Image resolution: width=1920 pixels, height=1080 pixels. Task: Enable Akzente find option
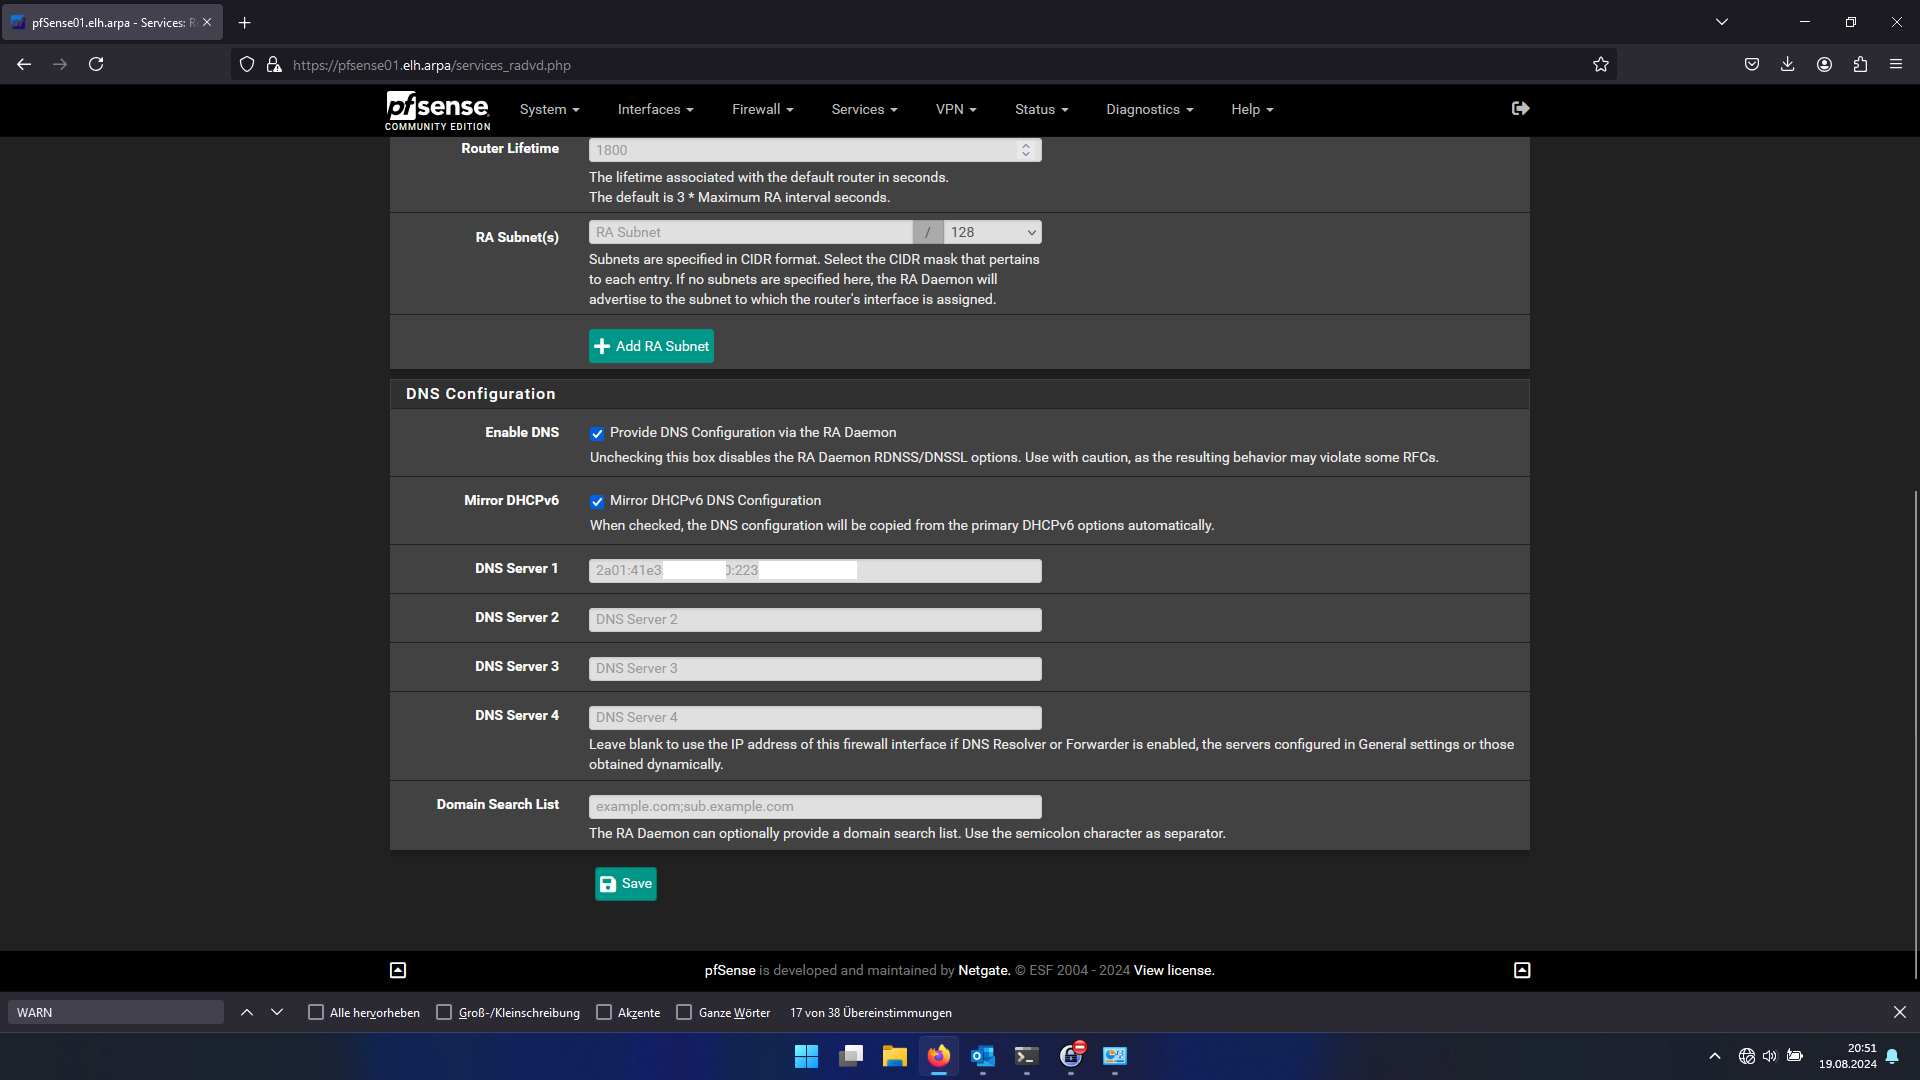(604, 1012)
